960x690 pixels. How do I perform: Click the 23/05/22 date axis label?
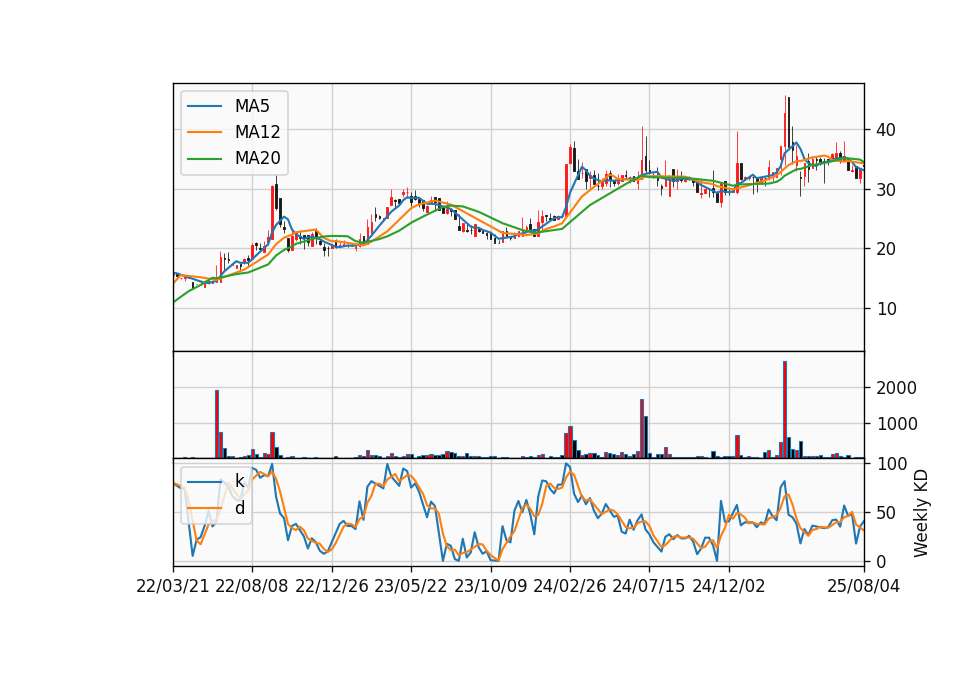click(x=411, y=586)
